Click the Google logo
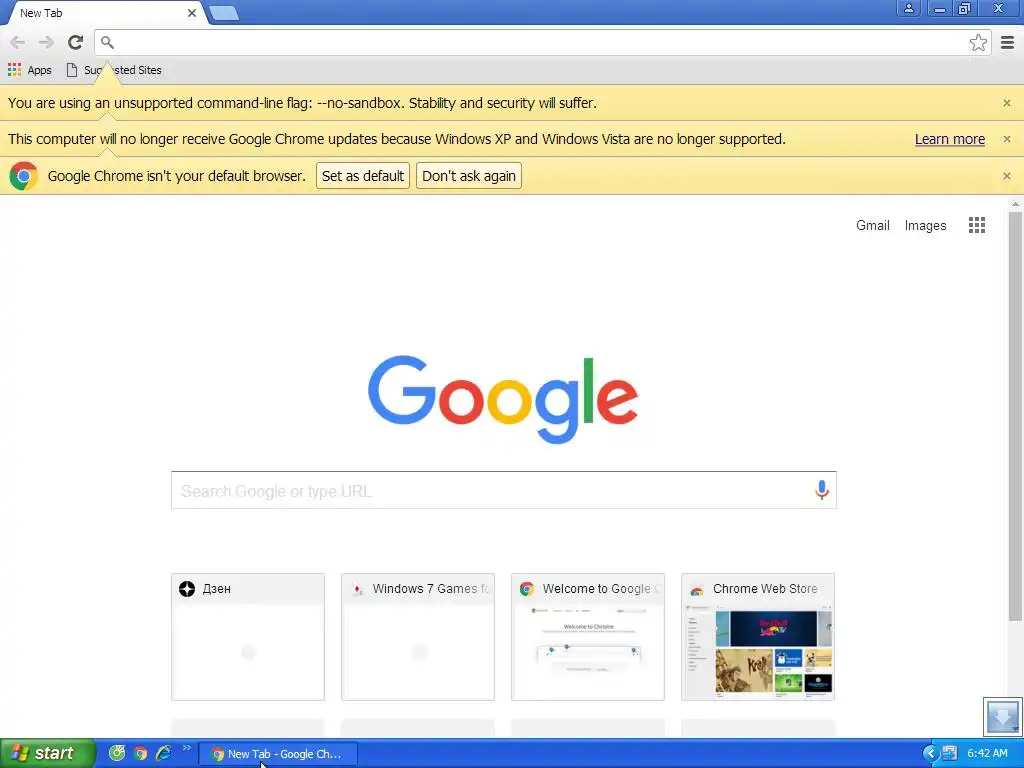The height and width of the screenshot is (768, 1024). 502,399
